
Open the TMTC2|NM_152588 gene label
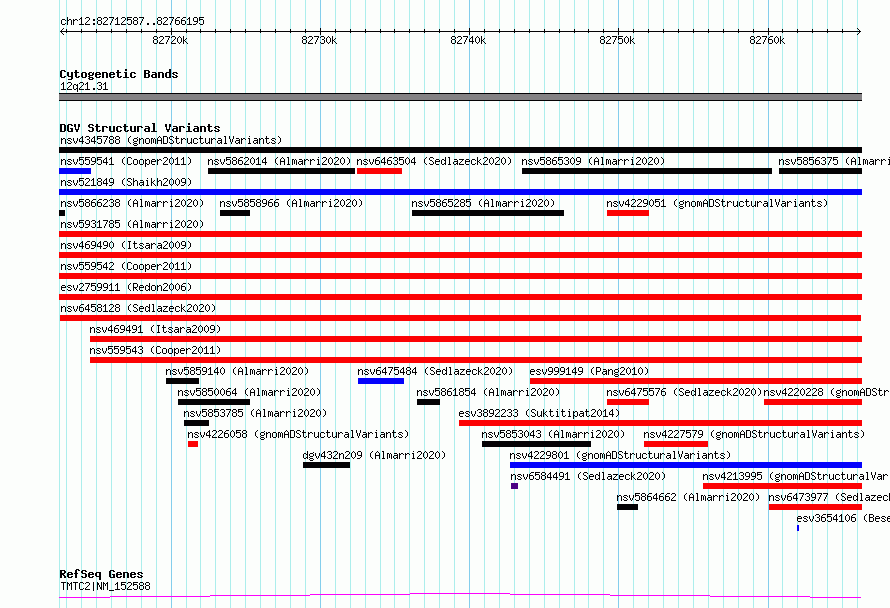[x=106, y=586]
